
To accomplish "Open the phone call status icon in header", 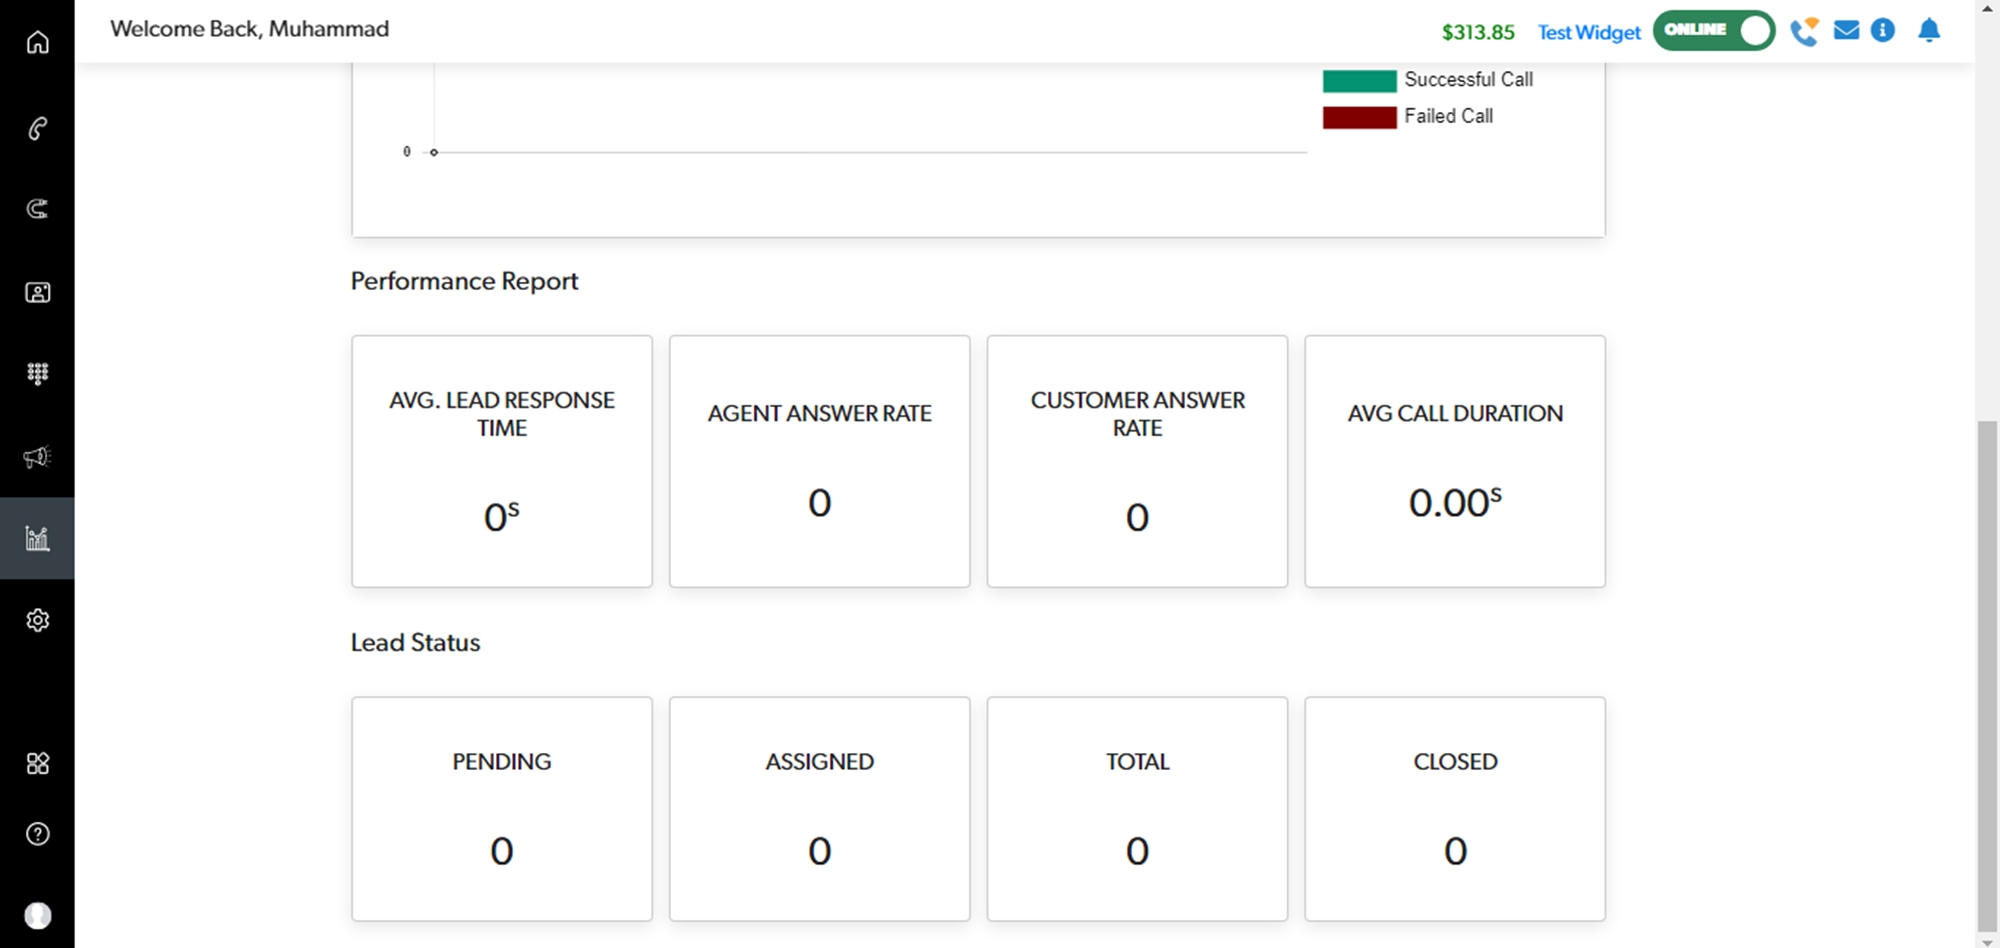I will pyautogui.click(x=1804, y=32).
